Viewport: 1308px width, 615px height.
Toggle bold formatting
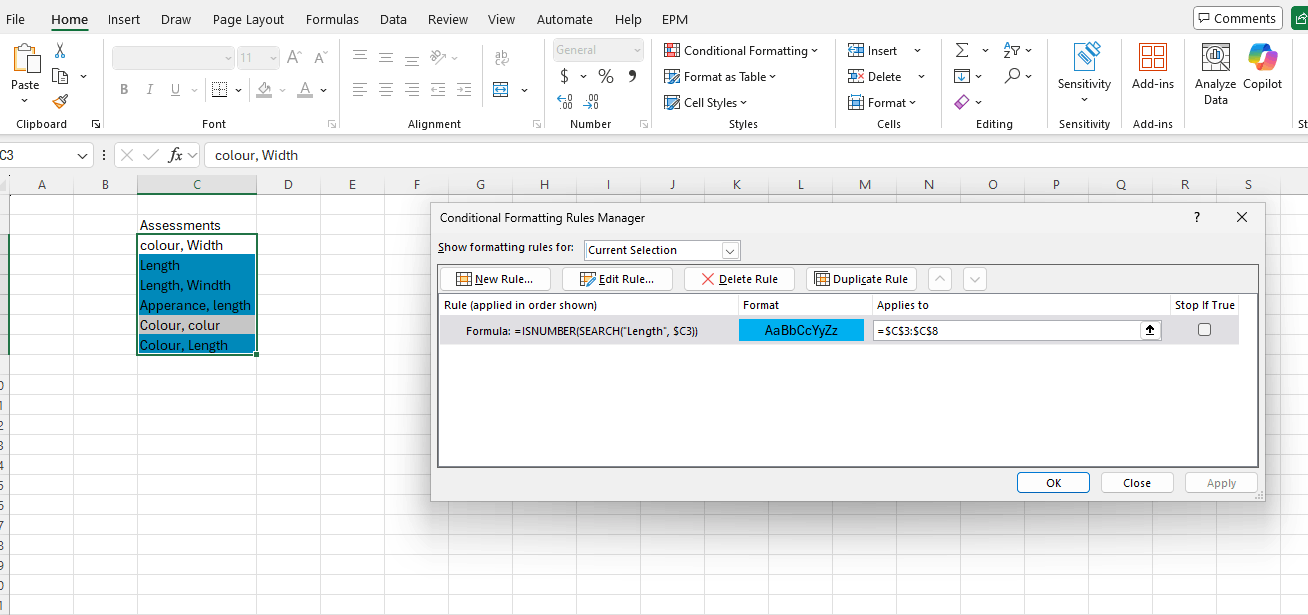[x=123, y=89]
